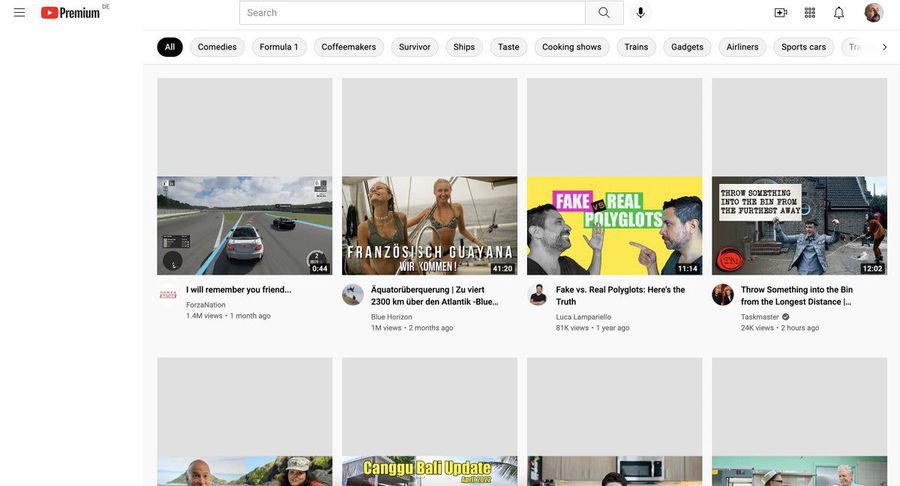Click '81K views • 1 year ago' text
Viewport: 900px width, 486px height.
[592, 328]
